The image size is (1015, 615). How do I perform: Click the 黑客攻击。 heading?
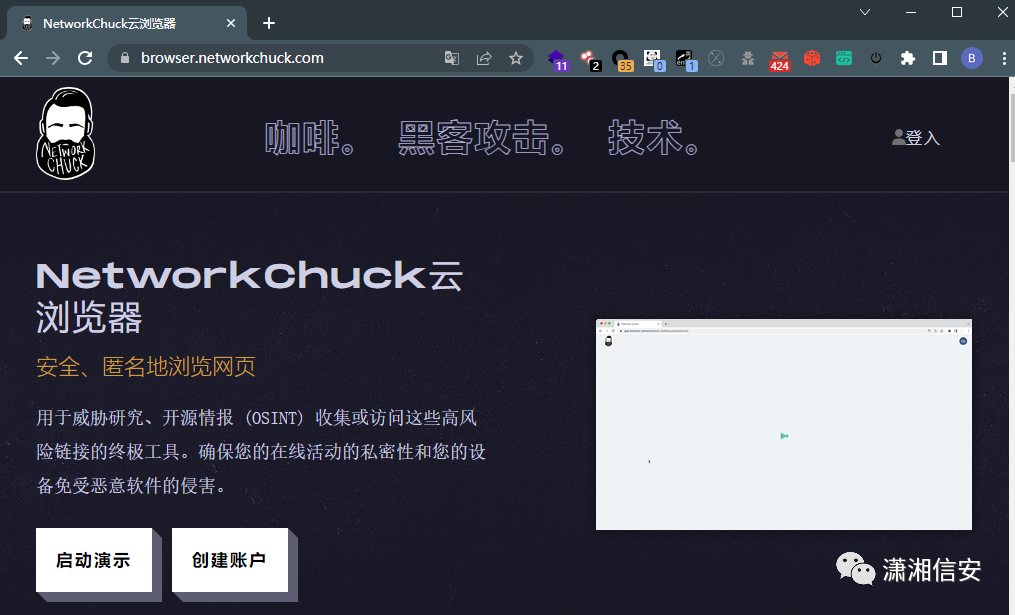click(x=480, y=138)
